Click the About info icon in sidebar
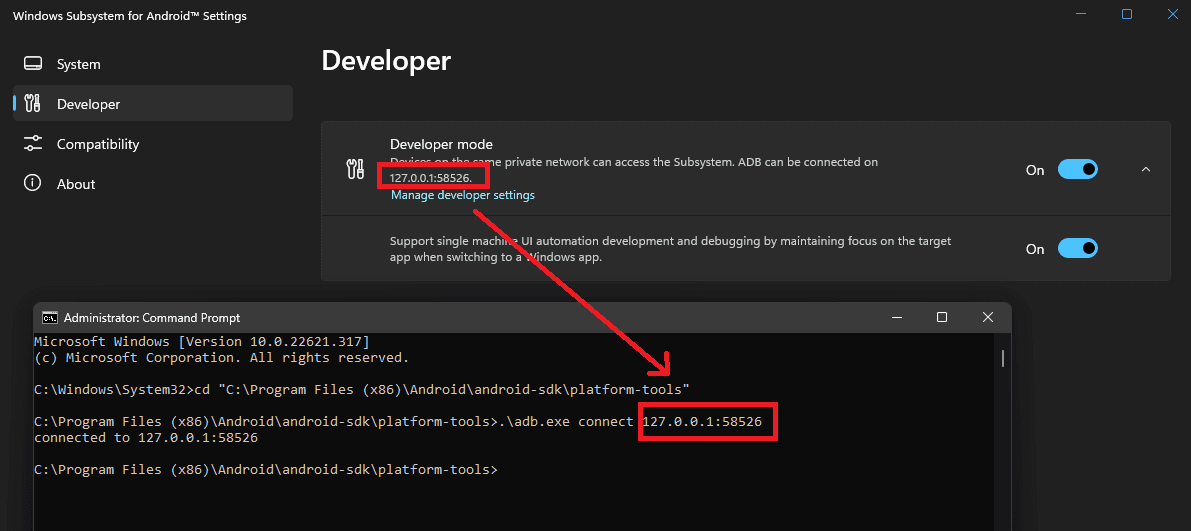 pos(32,184)
